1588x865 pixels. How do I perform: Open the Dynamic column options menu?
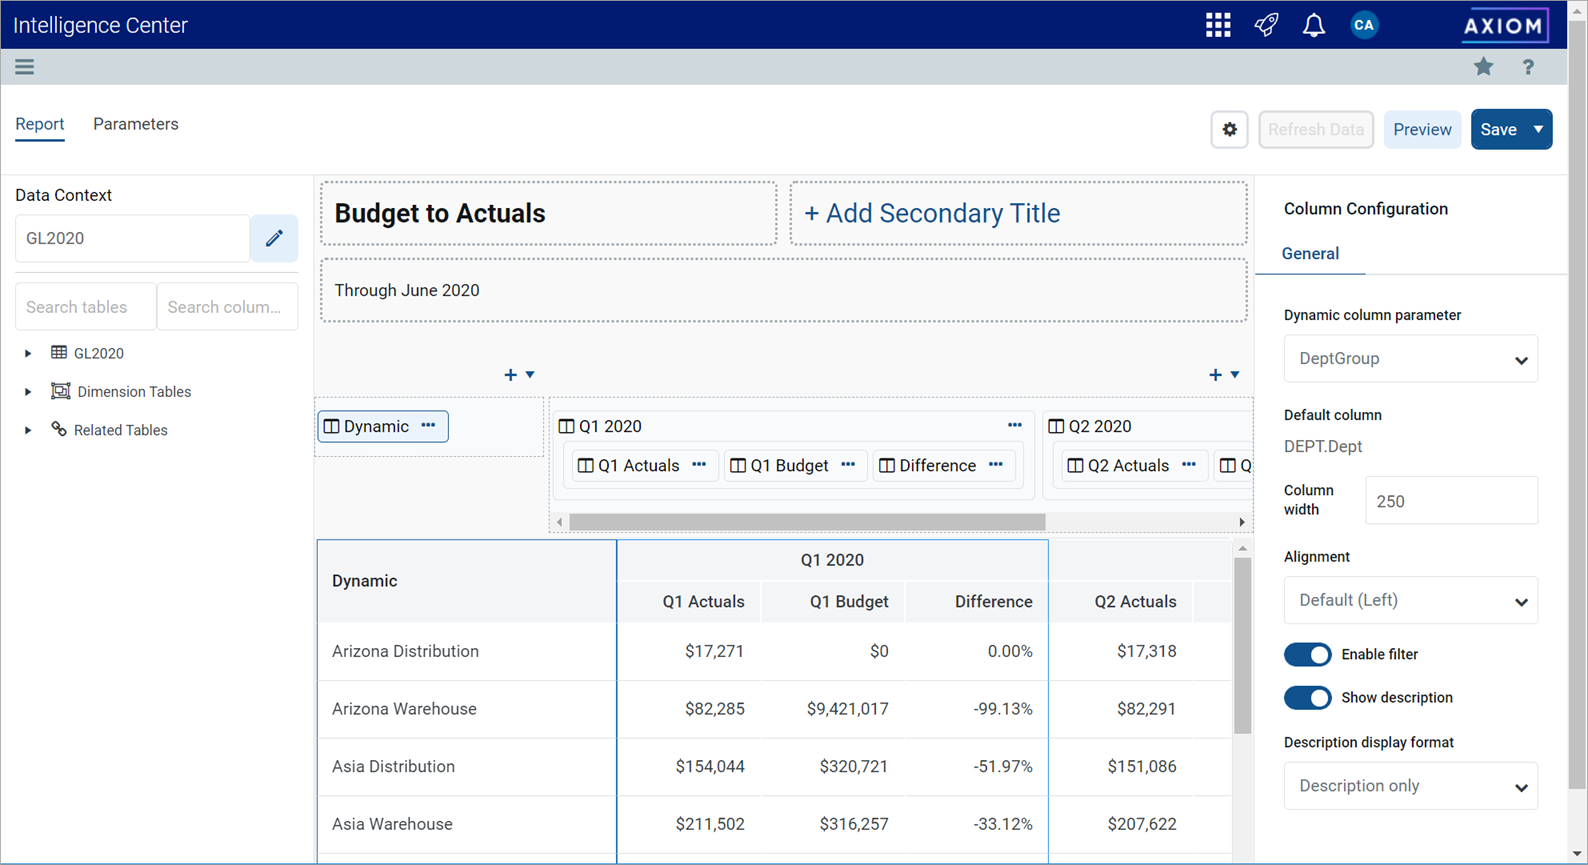429,426
